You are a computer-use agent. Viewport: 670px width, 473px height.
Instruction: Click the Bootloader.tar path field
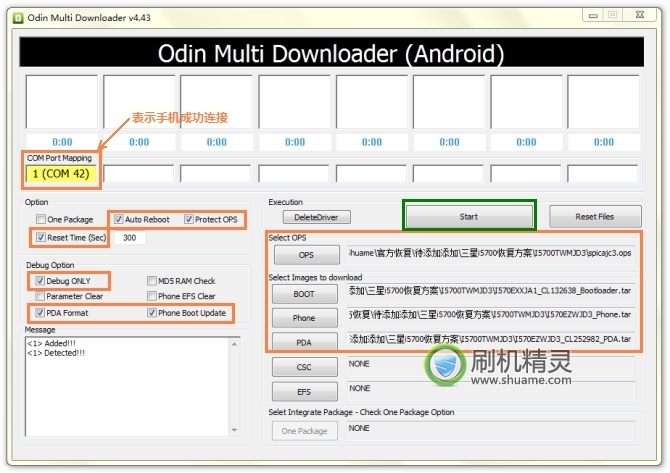tap(491, 291)
